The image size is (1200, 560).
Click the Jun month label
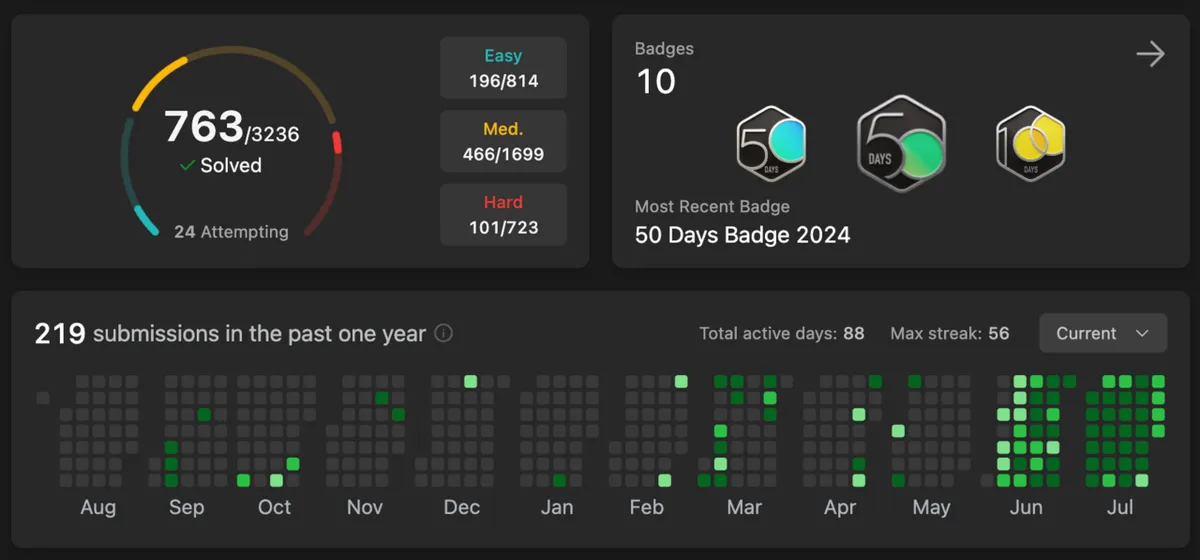1026,507
